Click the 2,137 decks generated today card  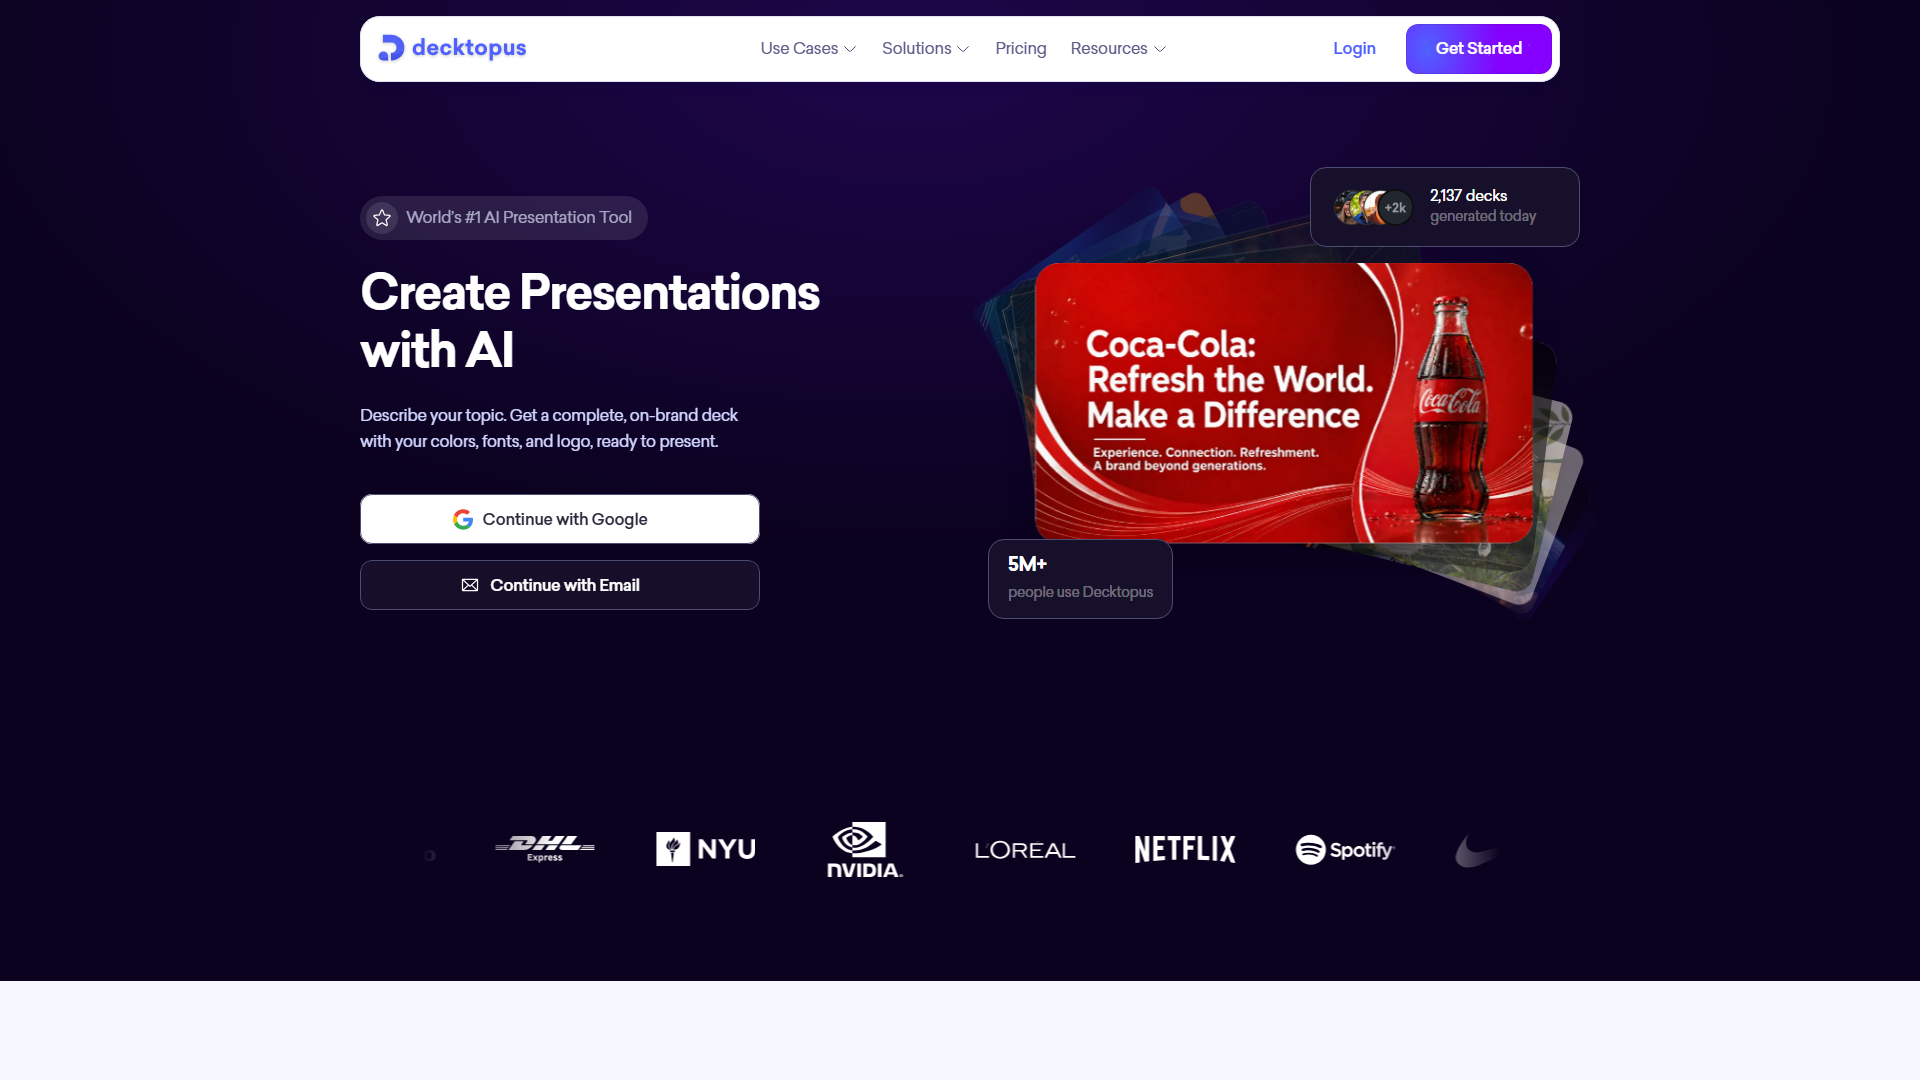(1444, 207)
